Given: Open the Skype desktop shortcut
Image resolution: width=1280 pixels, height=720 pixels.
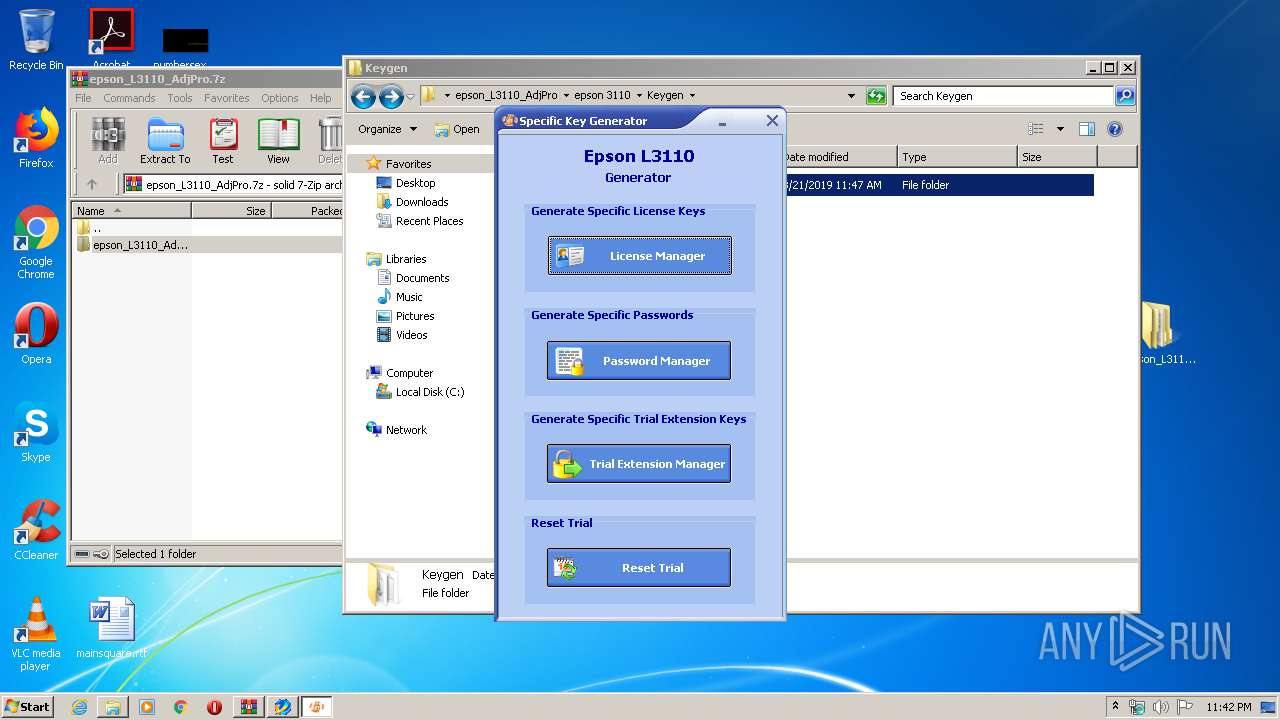Looking at the screenshot, I should [x=36, y=432].
